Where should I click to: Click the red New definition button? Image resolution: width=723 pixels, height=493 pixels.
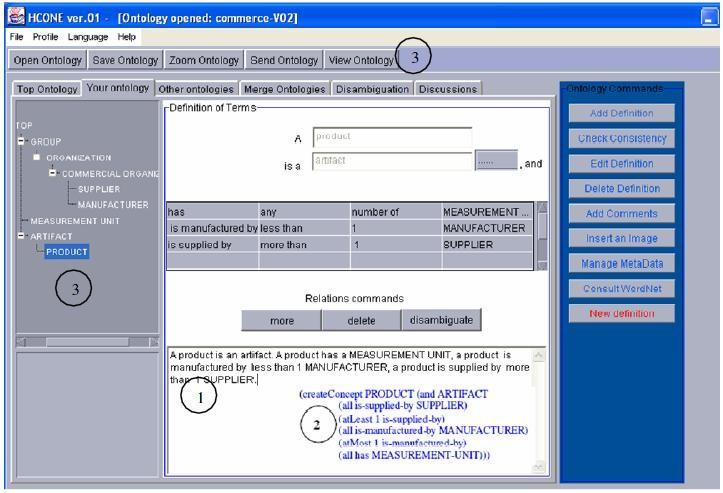pos(622,314)
